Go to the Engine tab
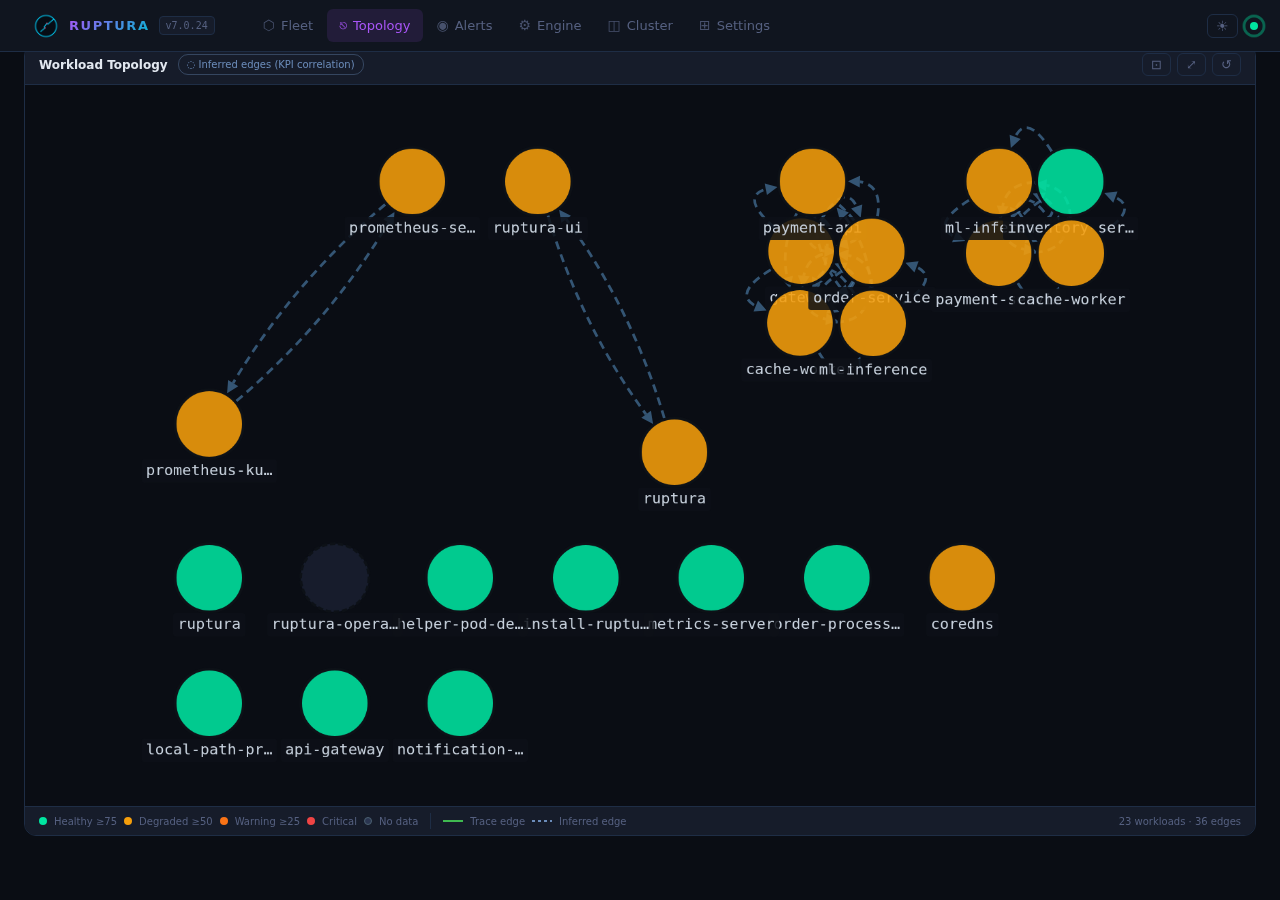This screenshot has width=1280, height=900. (x=550, y=26)
